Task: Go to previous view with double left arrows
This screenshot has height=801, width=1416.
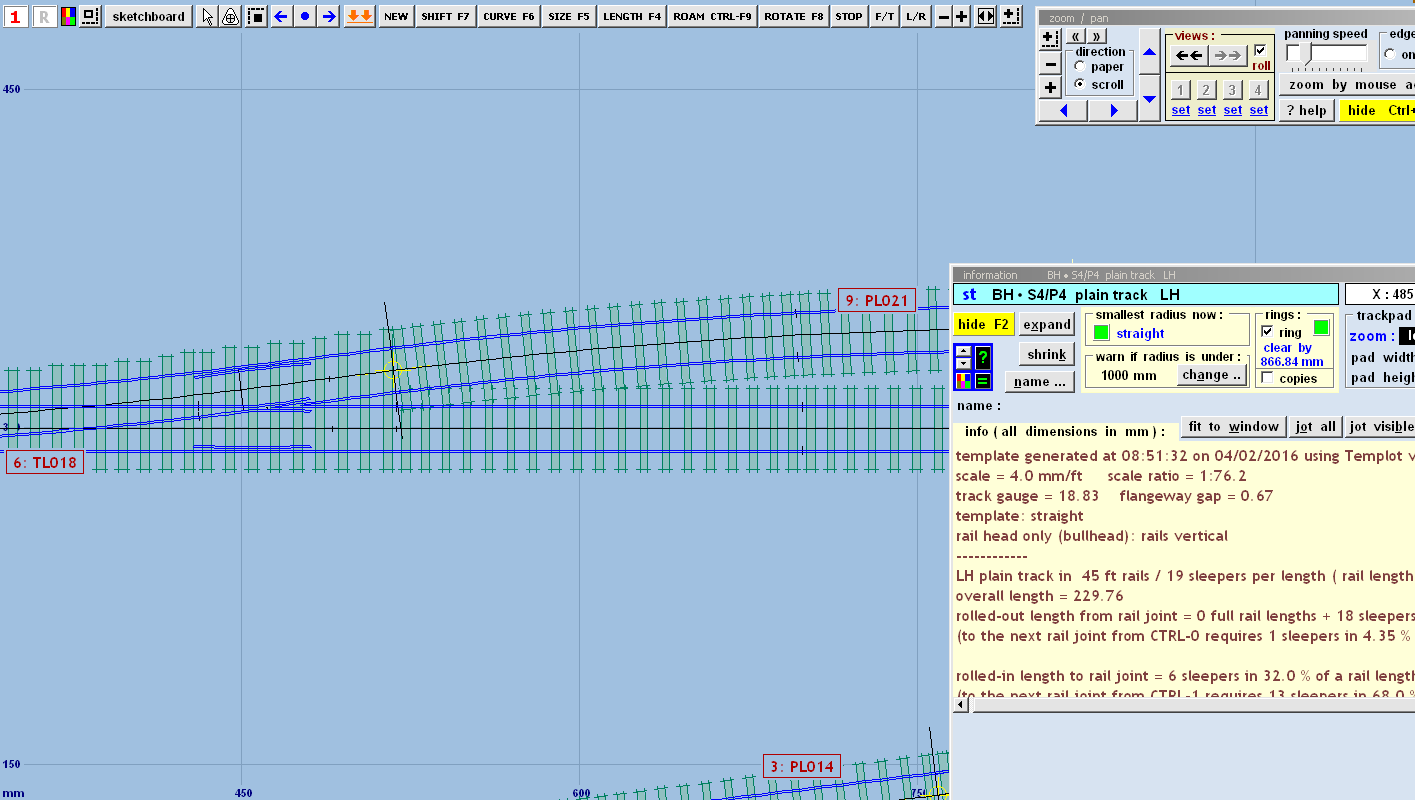Action: pos(1189,56)
